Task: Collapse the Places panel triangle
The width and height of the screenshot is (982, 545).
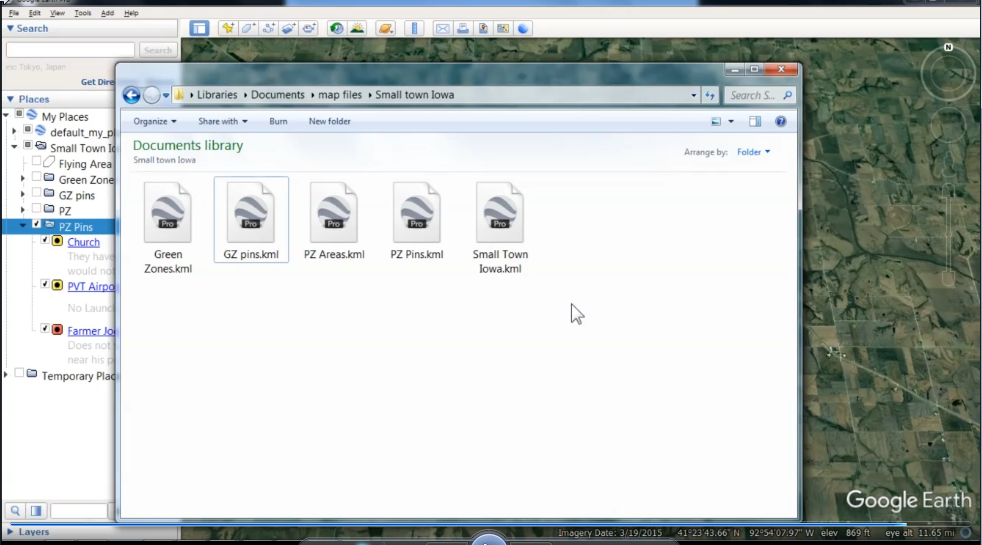Action: 10,99
